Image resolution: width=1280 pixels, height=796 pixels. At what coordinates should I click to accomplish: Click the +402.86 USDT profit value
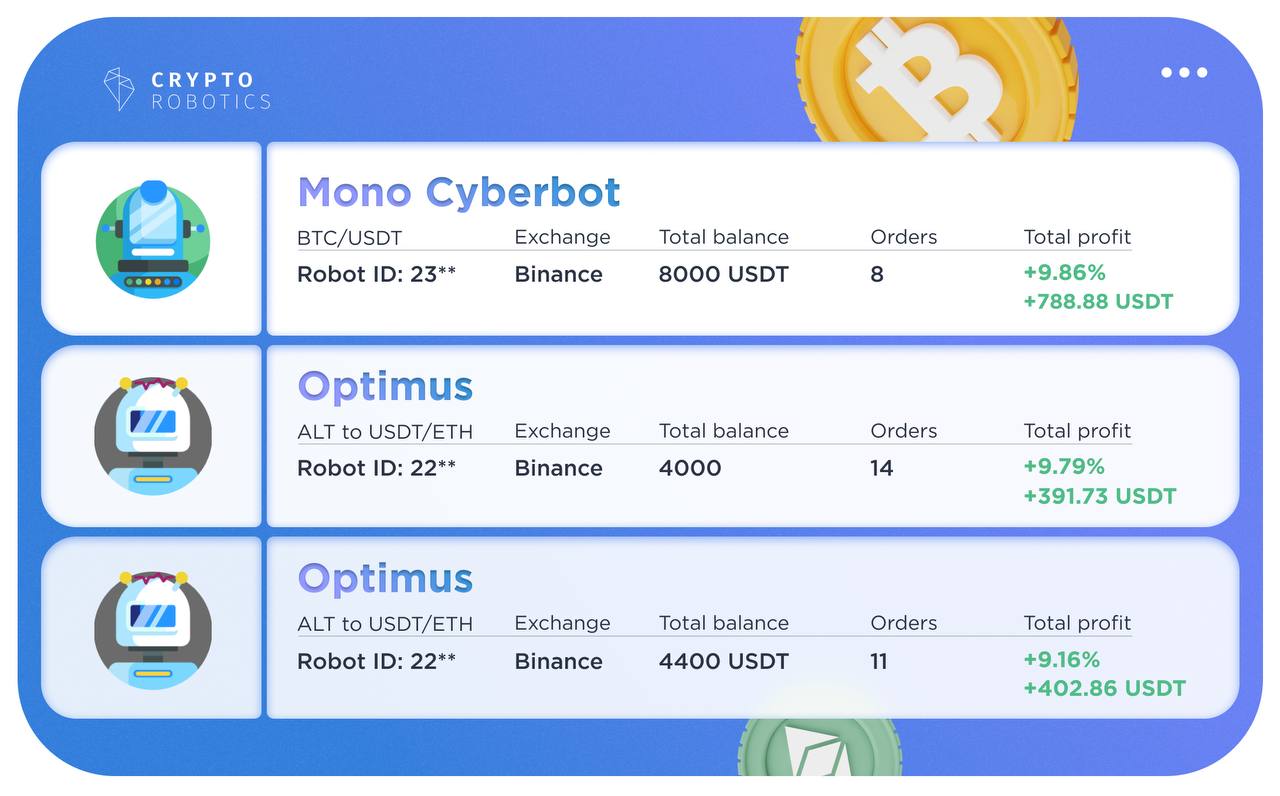[1104, 688]
